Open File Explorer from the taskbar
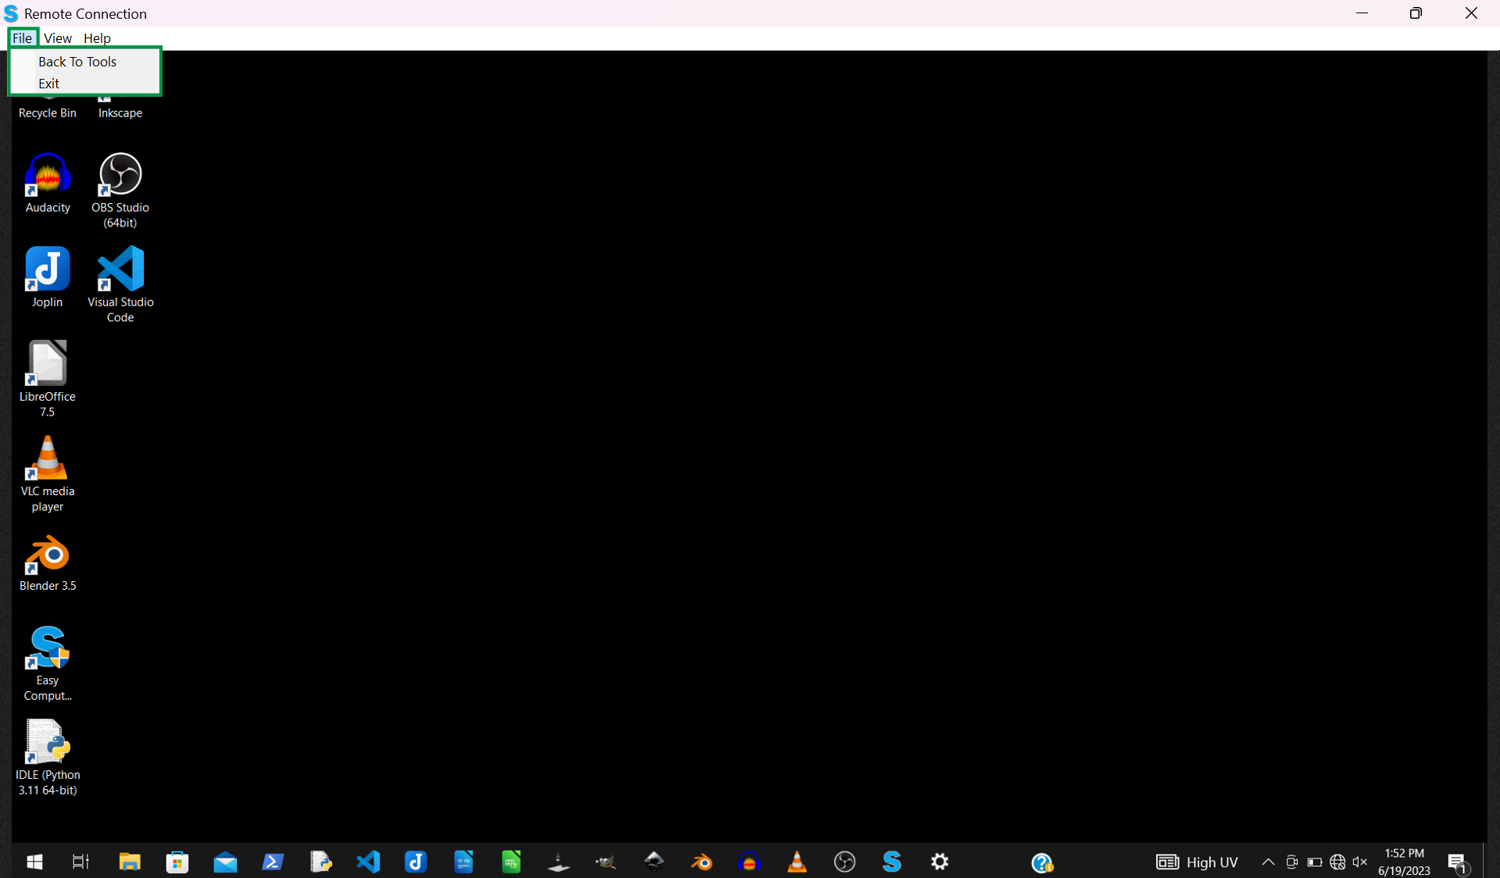The width and height of the screenshot is (1500, 878). coord(130,862)
